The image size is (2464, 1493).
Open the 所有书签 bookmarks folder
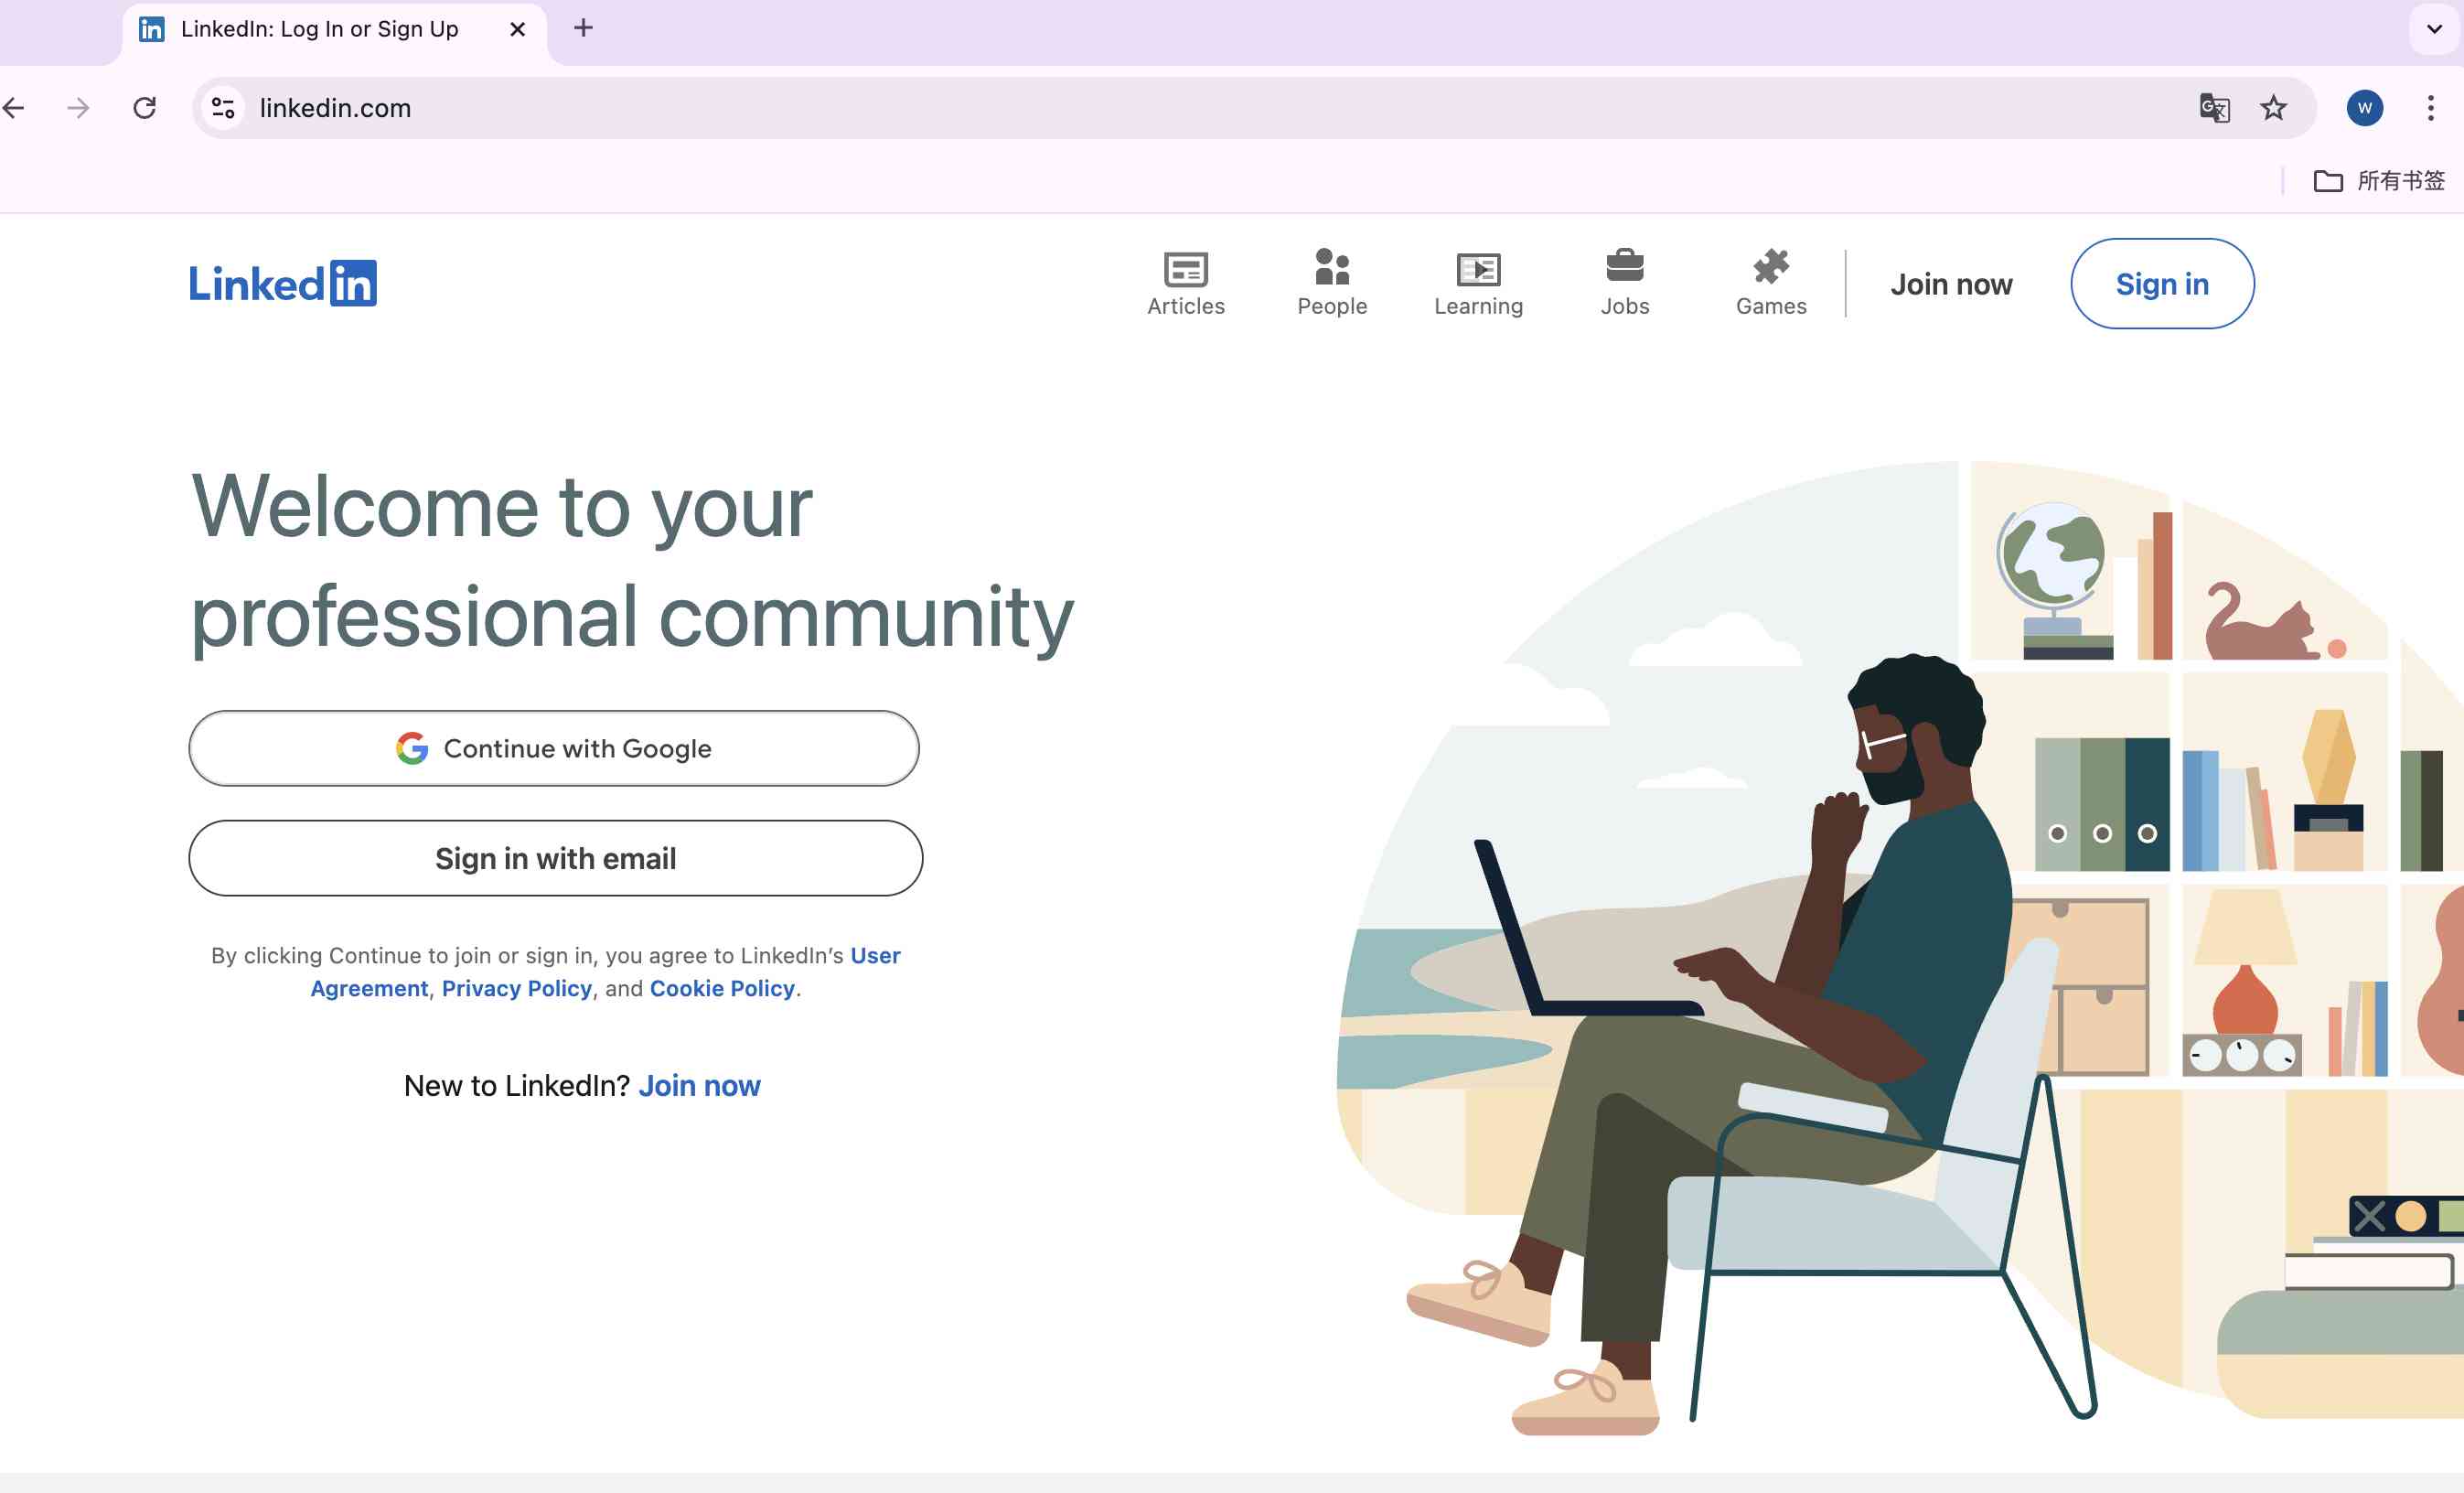point(2379,181)
